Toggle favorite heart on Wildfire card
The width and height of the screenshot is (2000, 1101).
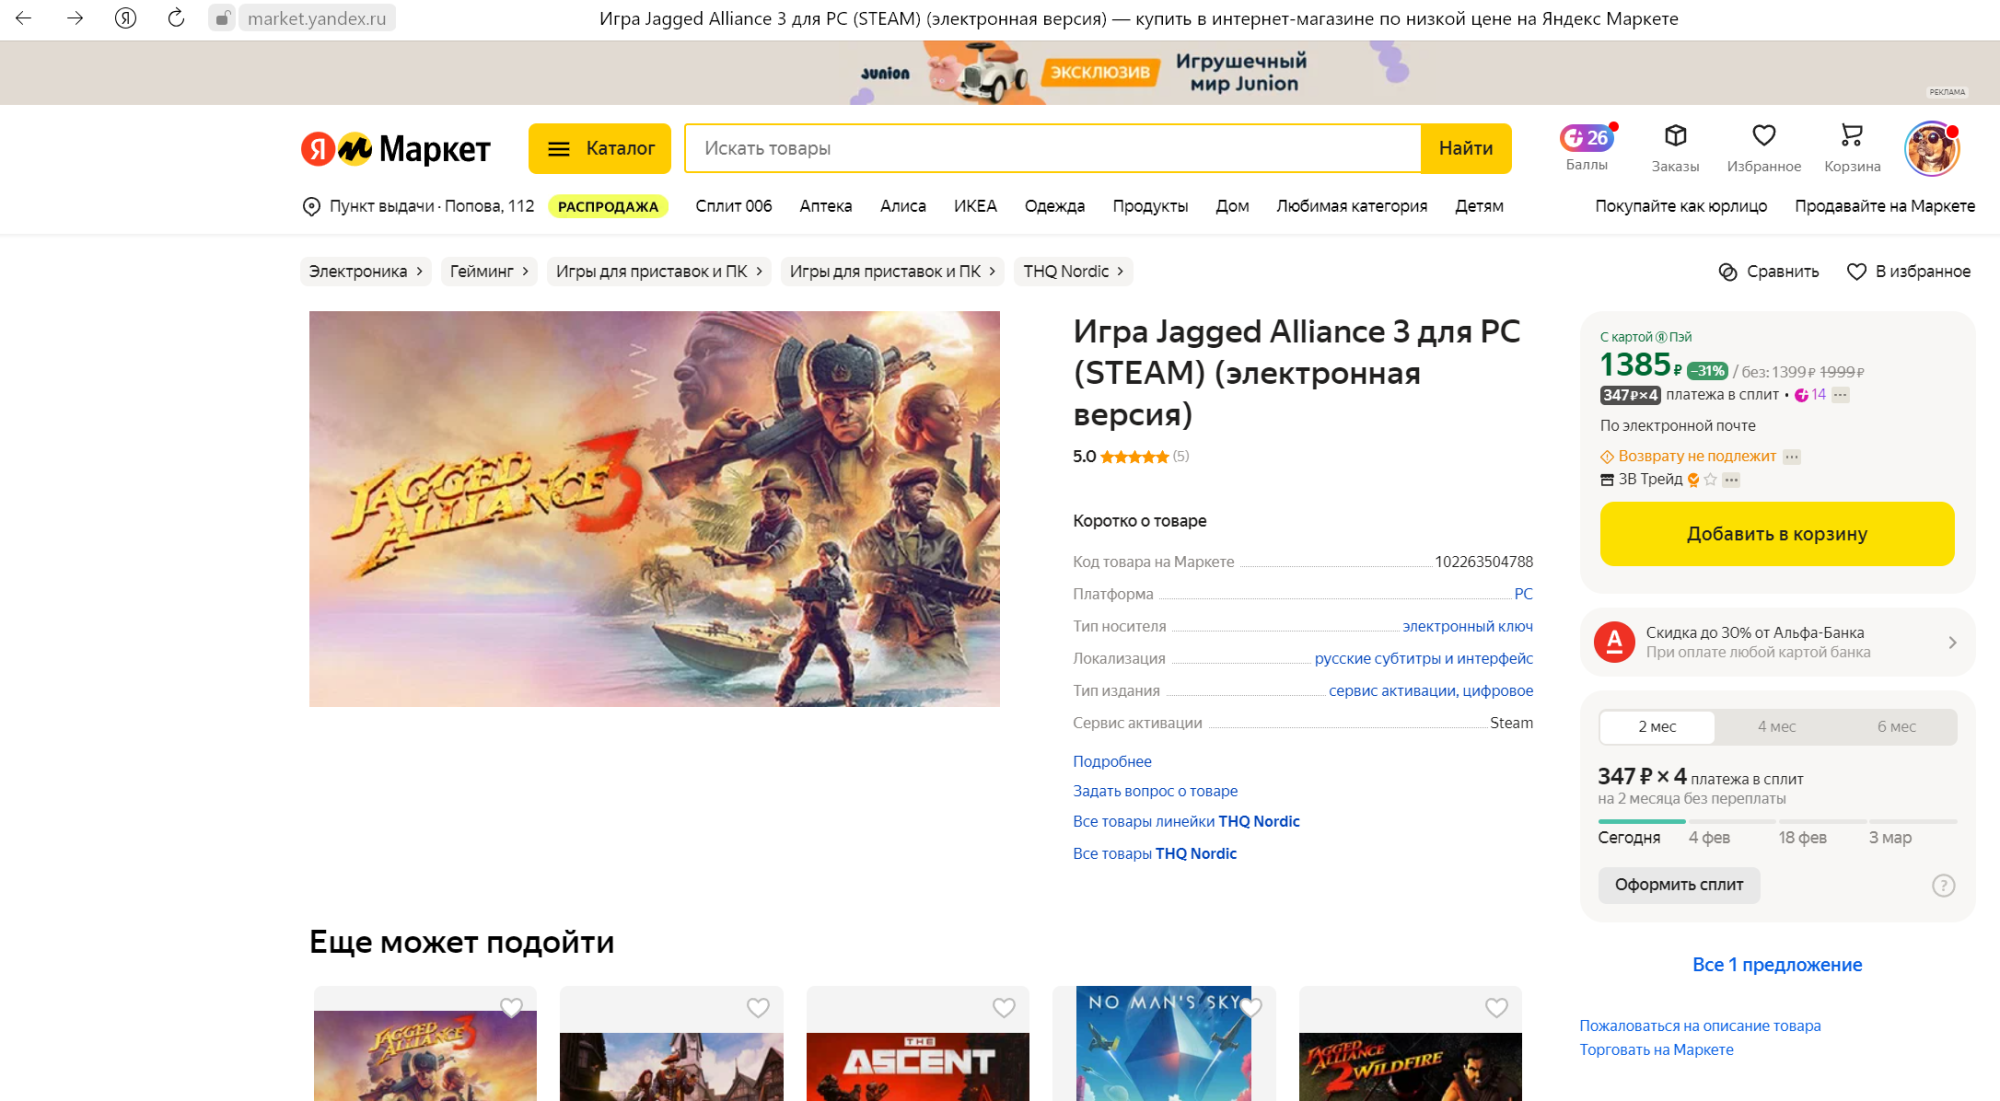[1496, 1008]
